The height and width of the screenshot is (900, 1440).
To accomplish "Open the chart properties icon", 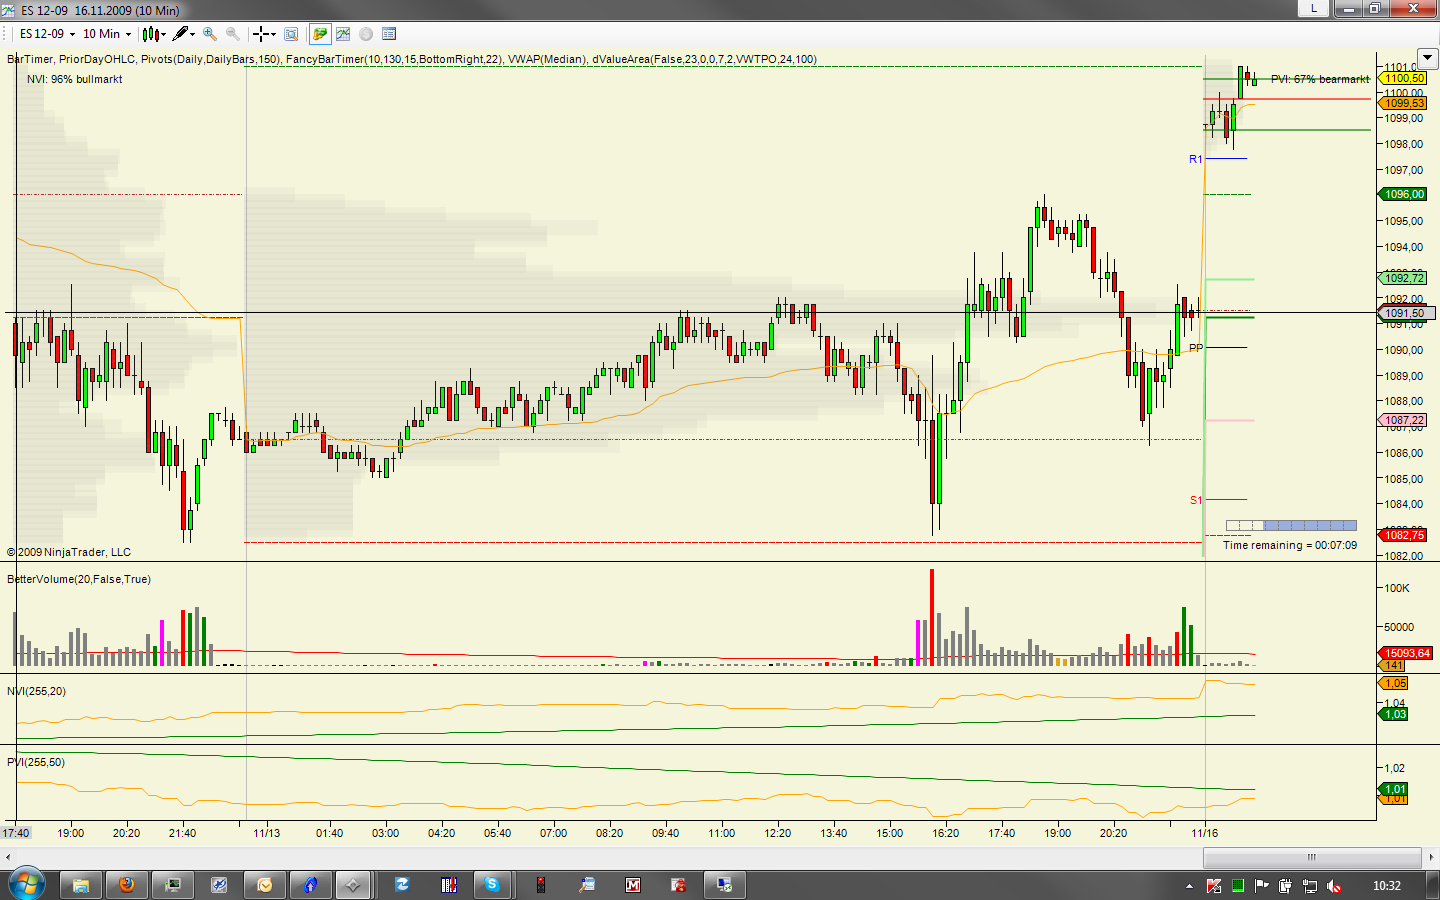I will pos(389,34).
